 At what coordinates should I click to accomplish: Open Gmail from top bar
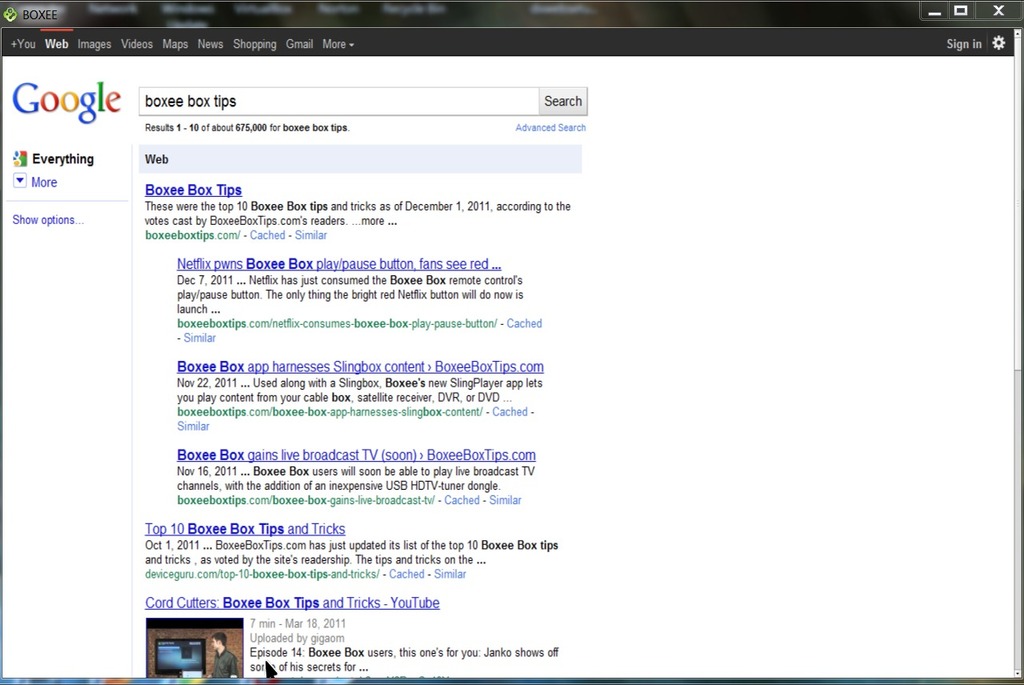299,44
